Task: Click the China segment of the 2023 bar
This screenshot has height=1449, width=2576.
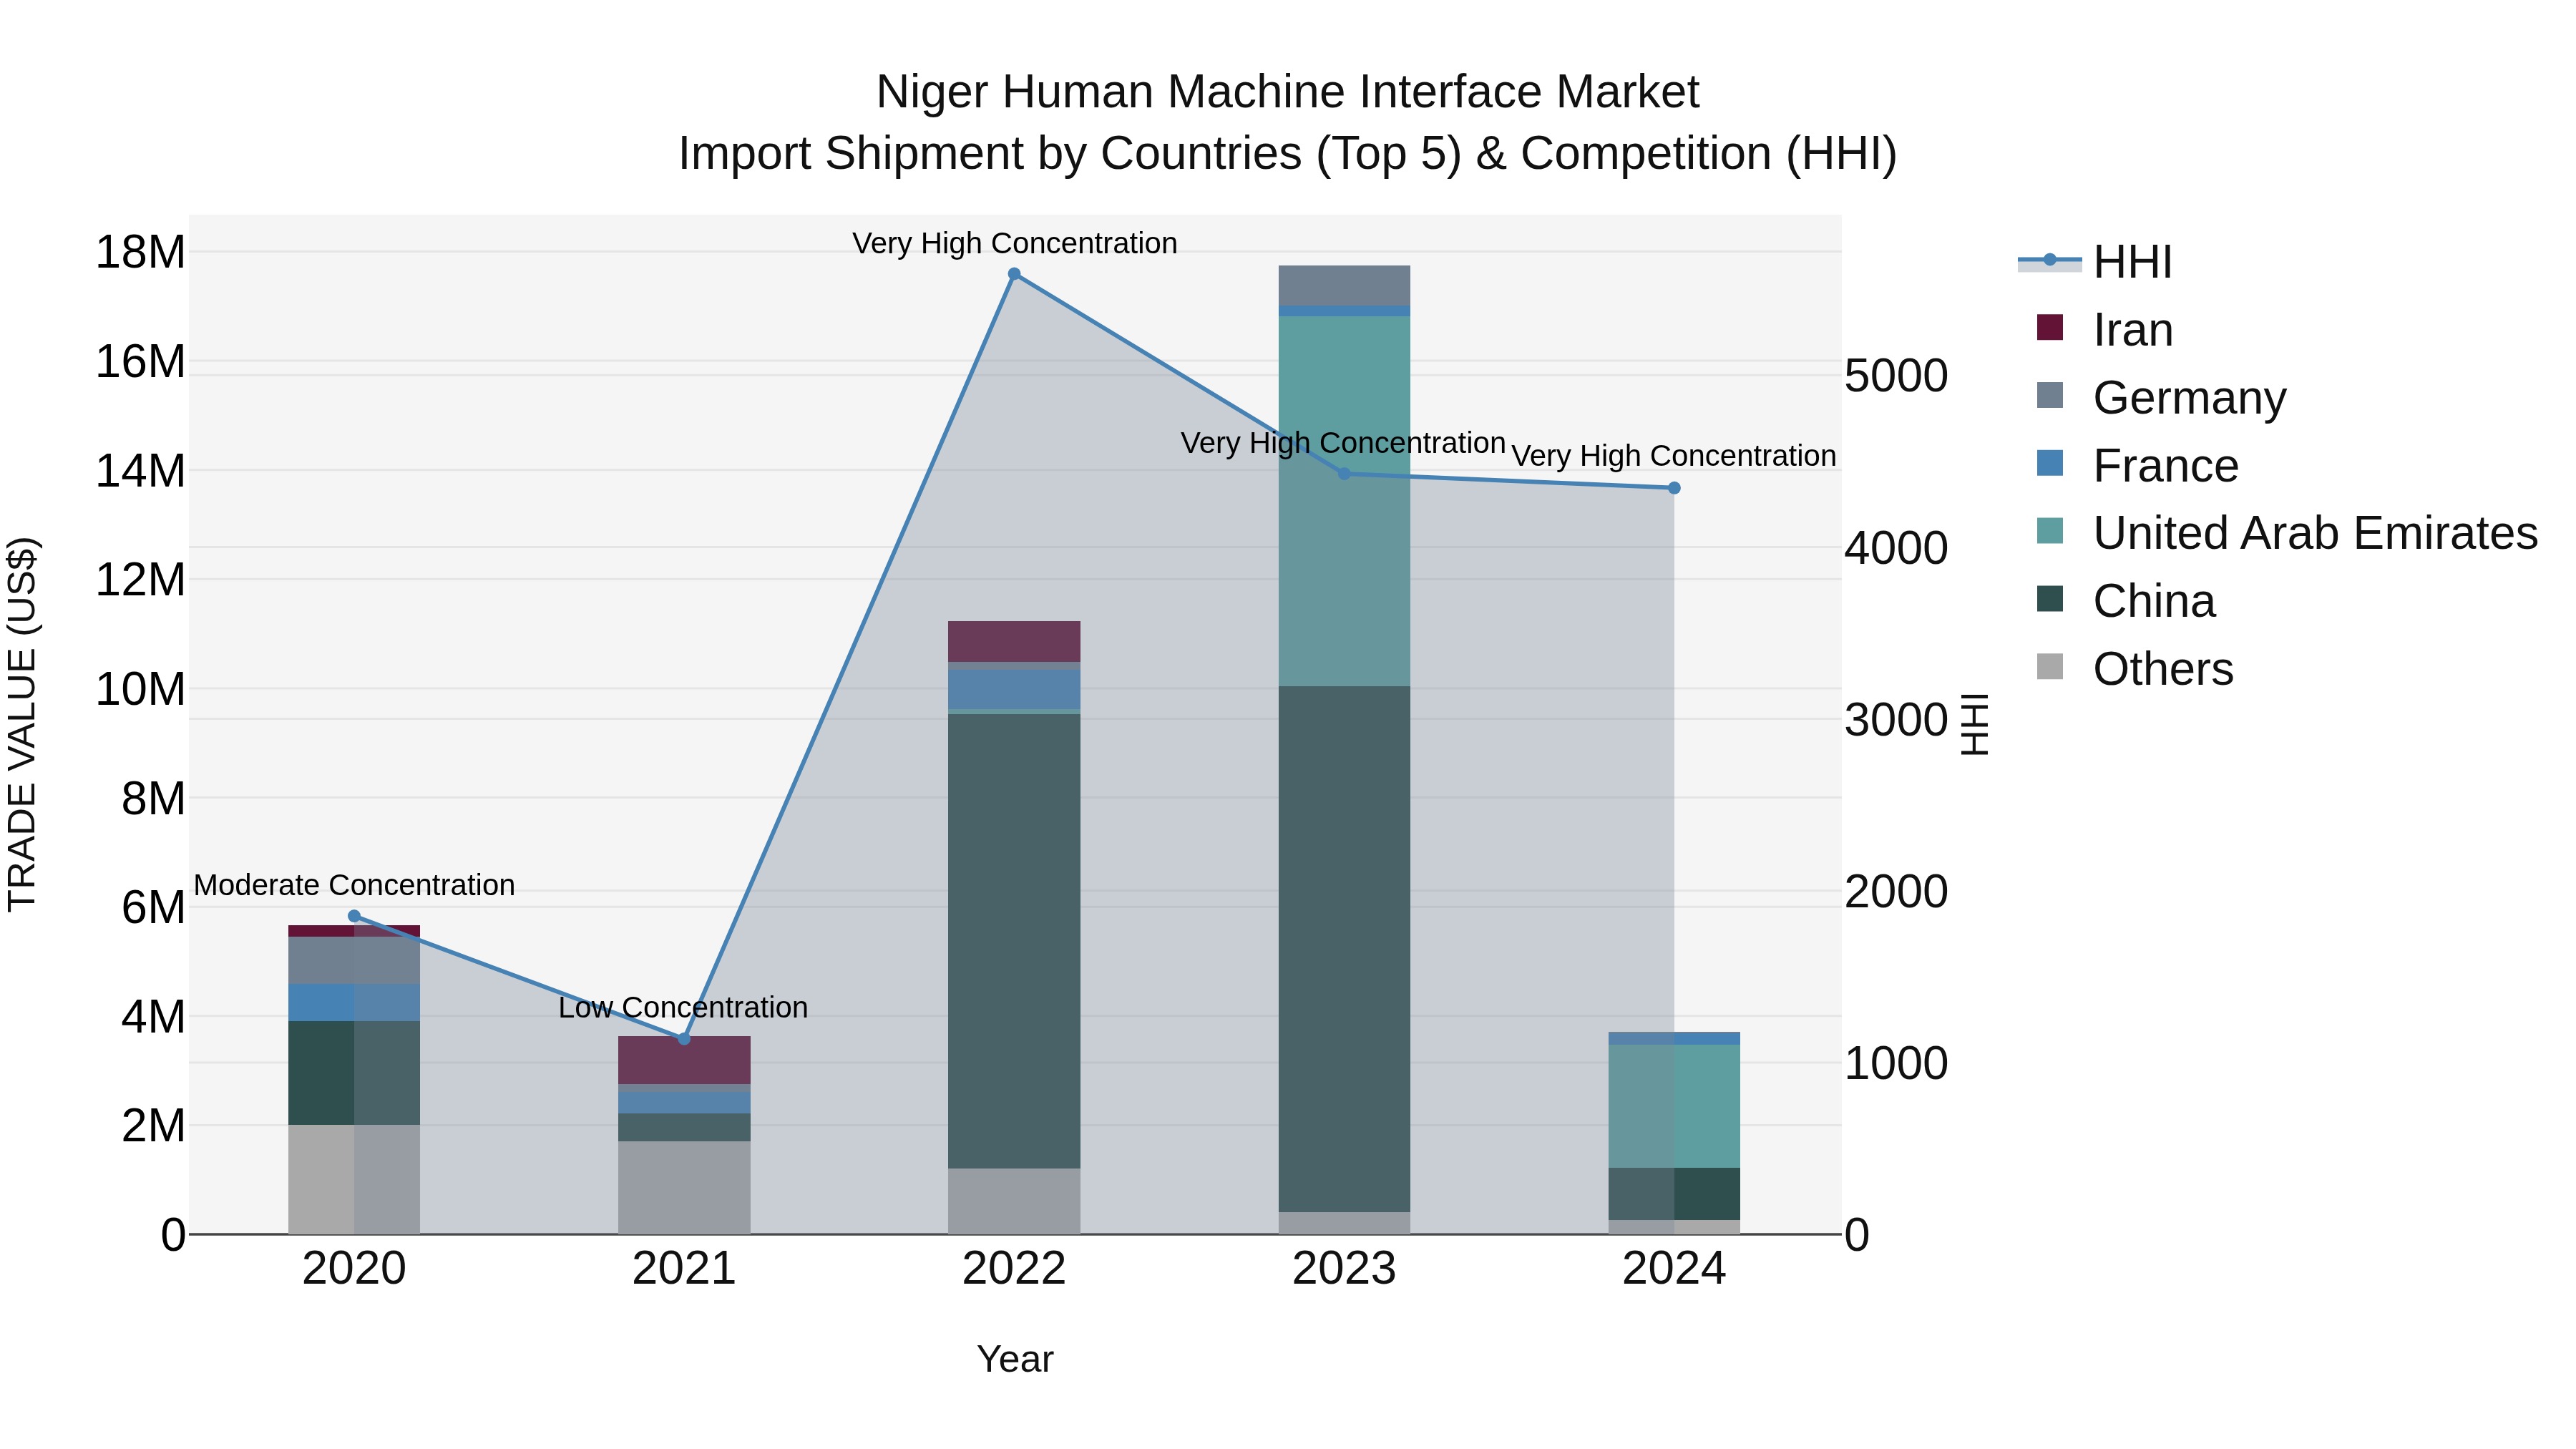Action: tap(1344, 949)
